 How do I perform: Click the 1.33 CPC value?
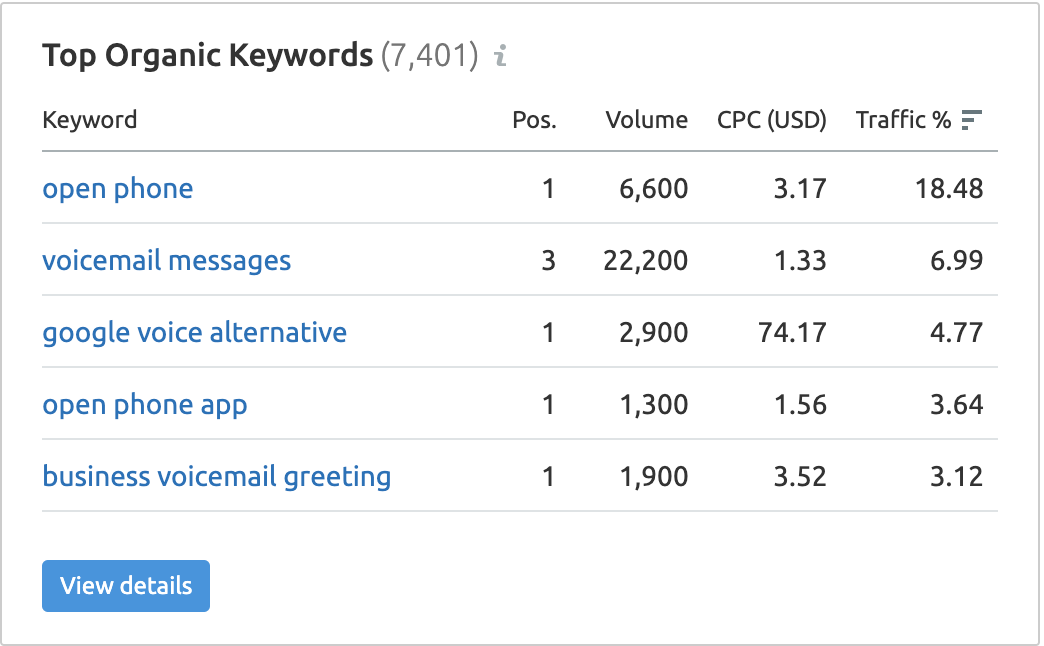(x=800, y=260)
